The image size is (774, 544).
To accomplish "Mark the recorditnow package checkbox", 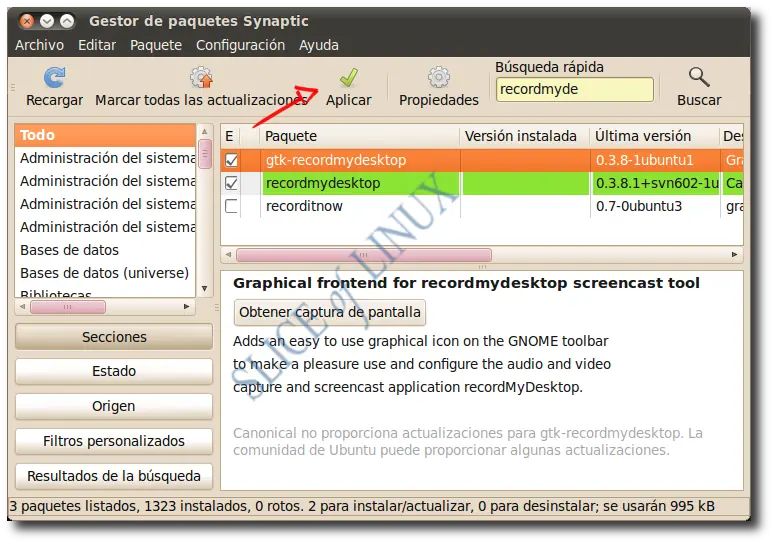I will point(231,206).
